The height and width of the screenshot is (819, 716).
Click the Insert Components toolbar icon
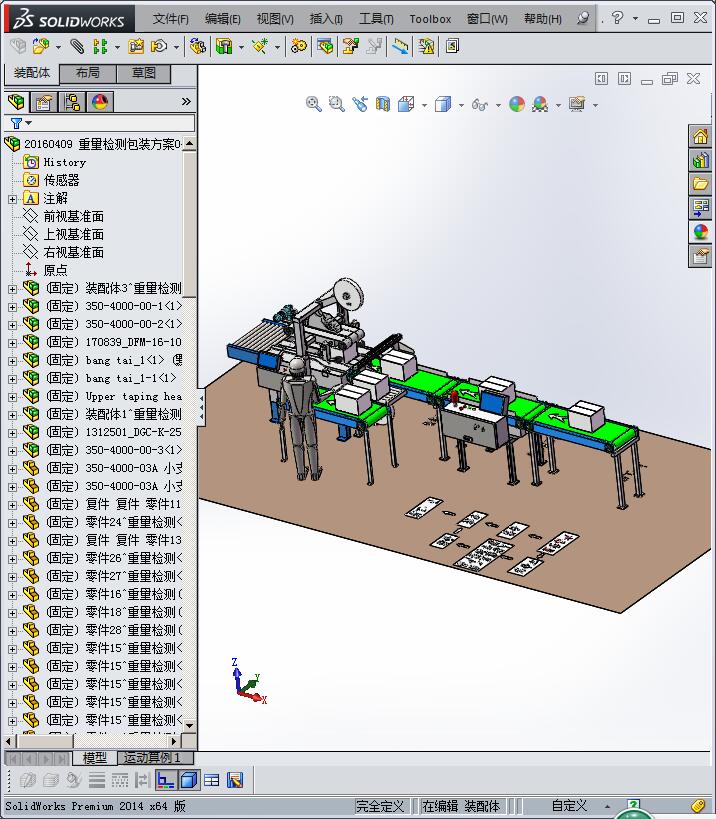[41, 46]
